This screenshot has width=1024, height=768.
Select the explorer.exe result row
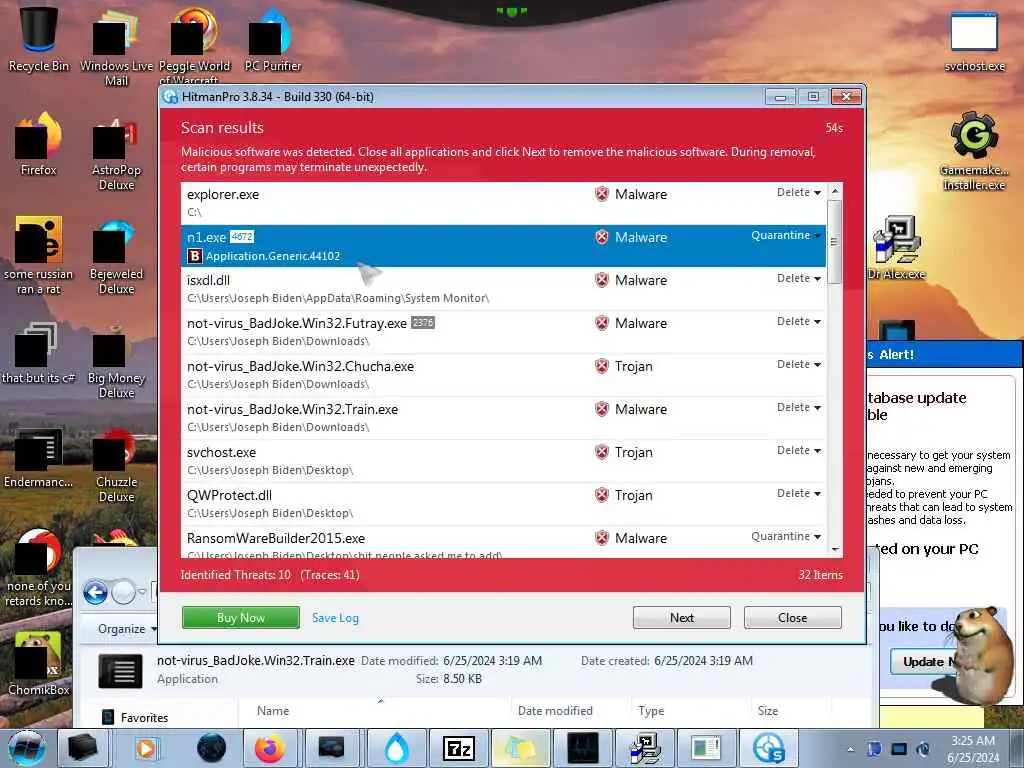(x=504, y=203)
